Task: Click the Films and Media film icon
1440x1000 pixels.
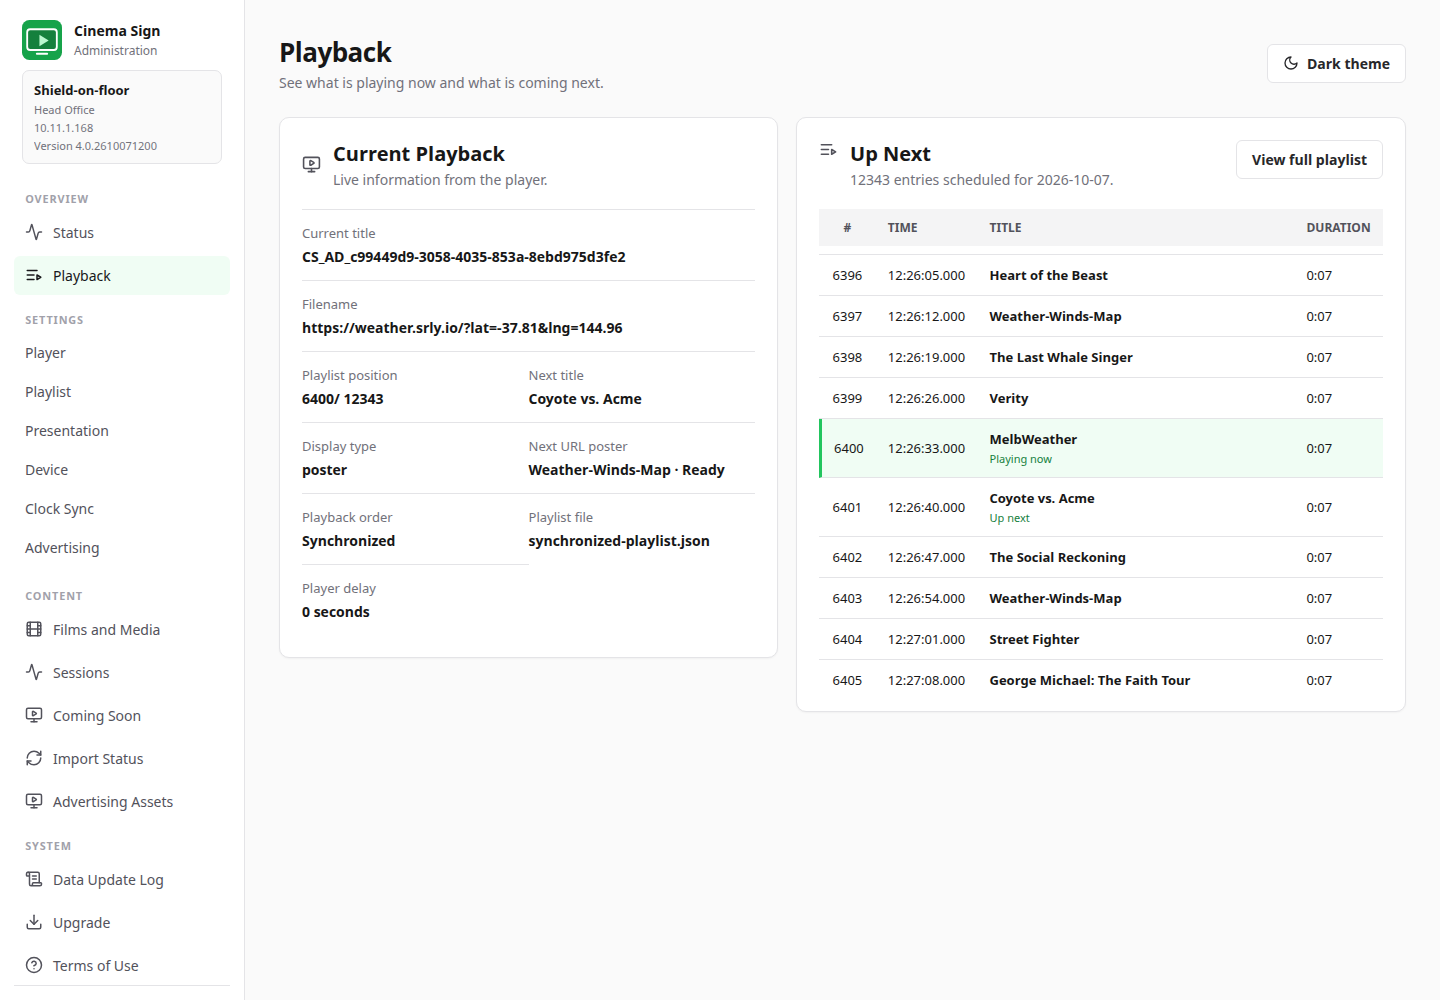Action: click(34, 629)
